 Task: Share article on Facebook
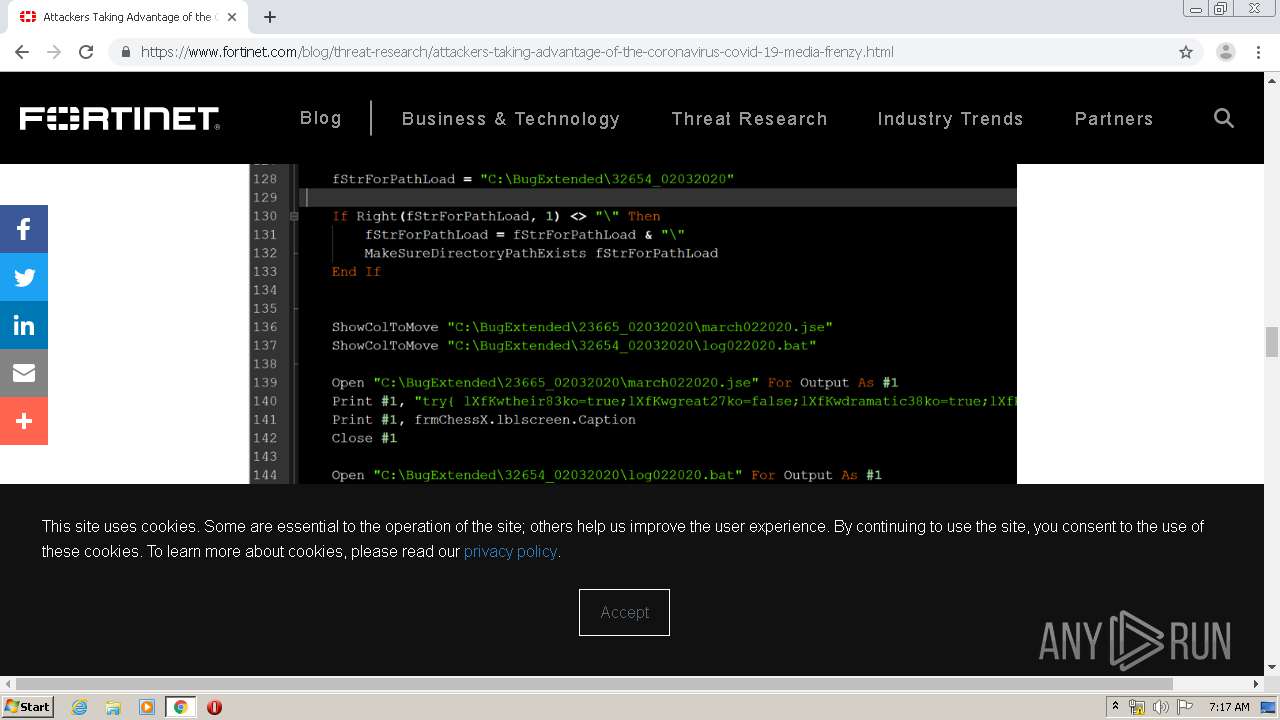tap(24, 229)
